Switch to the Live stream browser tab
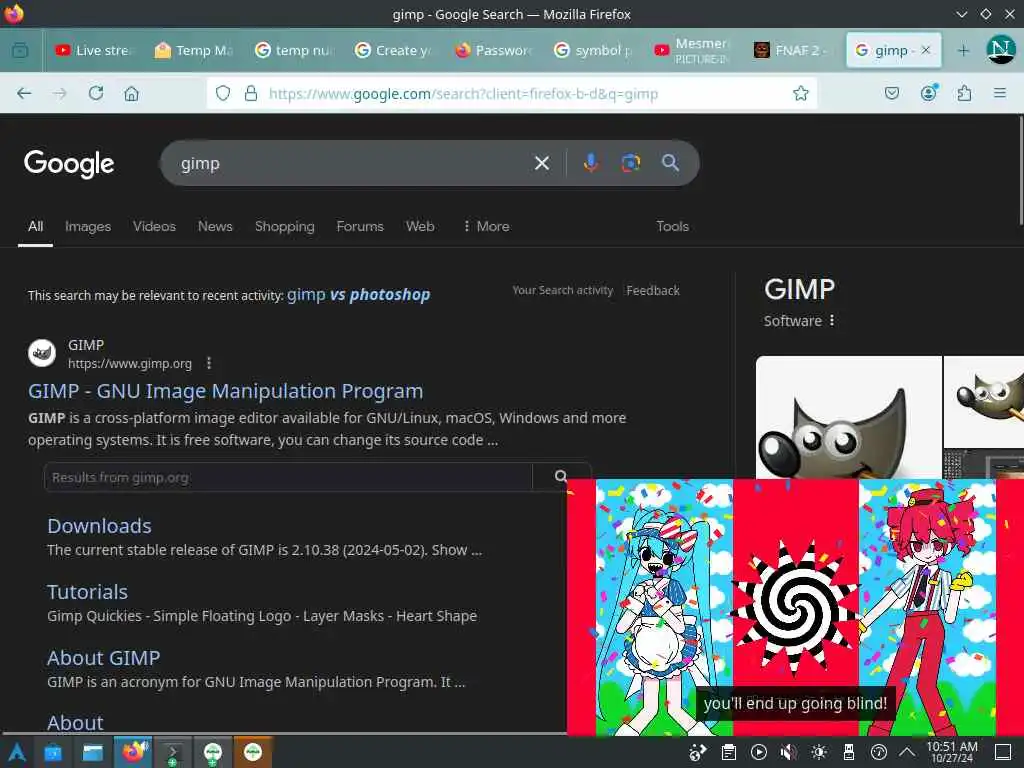Image resolution: width=1024 pixels, height=768 pixels. coord(93,50)
